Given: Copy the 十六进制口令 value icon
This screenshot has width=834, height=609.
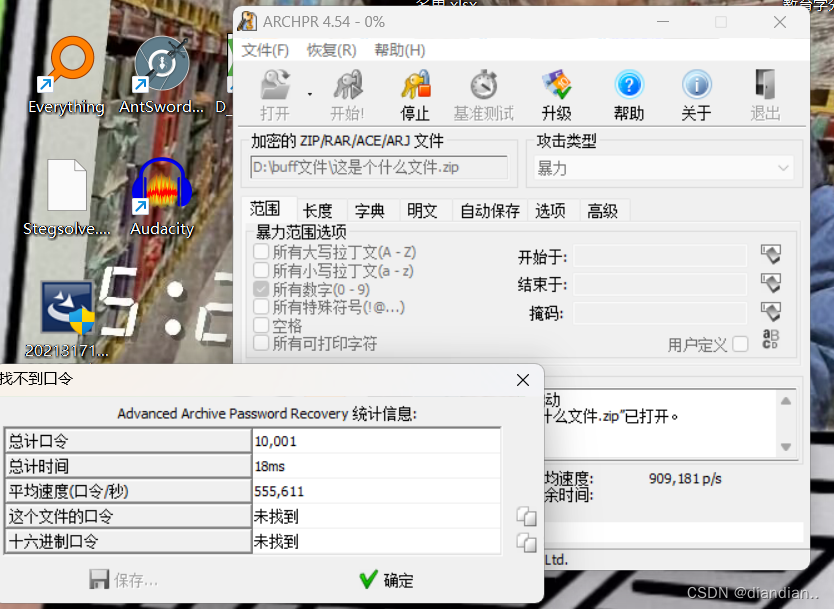Looking at the screenshot, I should pyautogui.click(x=526, y=543).
